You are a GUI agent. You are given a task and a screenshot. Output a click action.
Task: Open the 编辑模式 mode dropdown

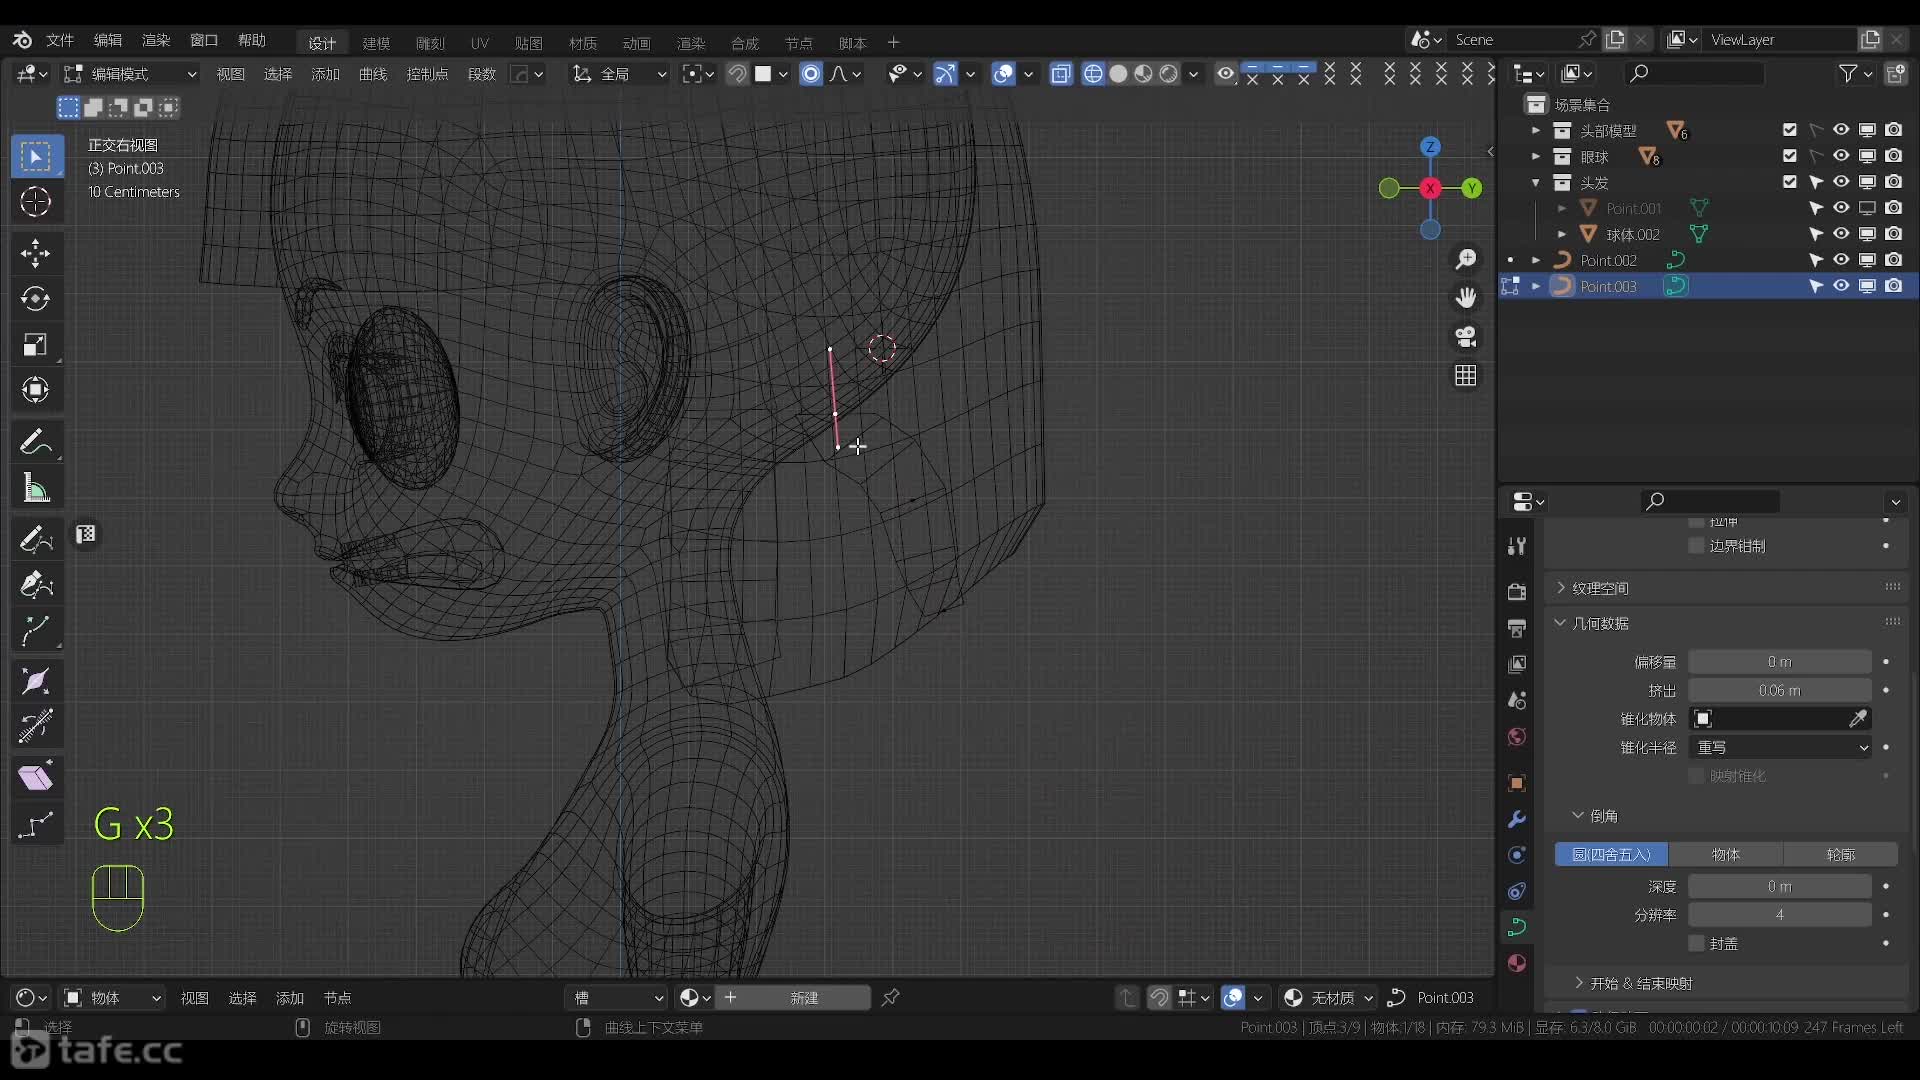tap(130, 74)
